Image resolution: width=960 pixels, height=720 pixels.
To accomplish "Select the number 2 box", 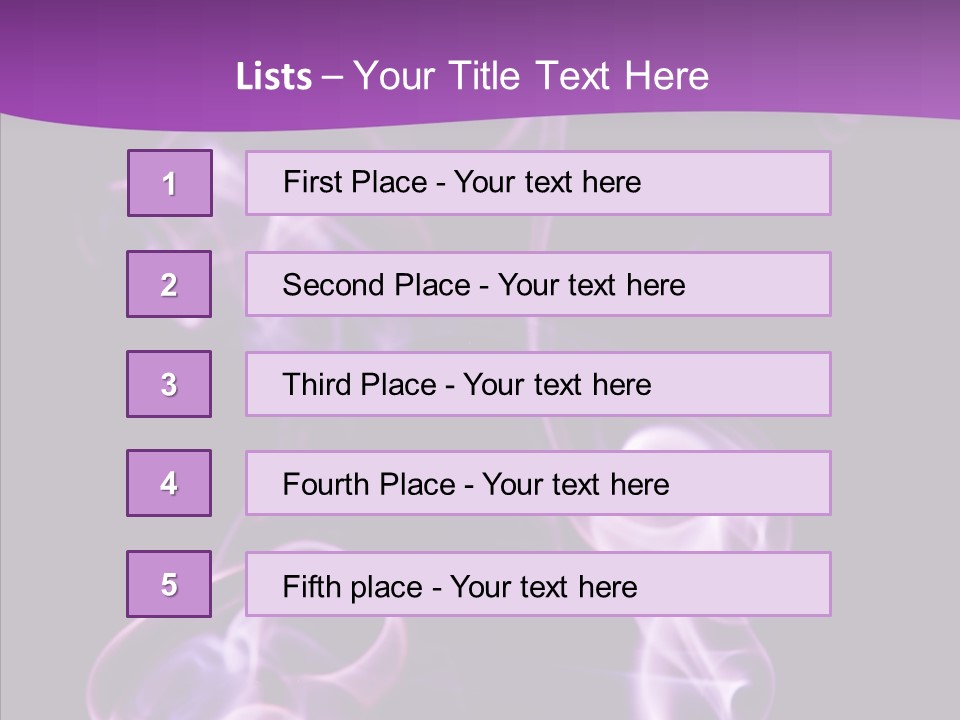I will click(169, 284).
